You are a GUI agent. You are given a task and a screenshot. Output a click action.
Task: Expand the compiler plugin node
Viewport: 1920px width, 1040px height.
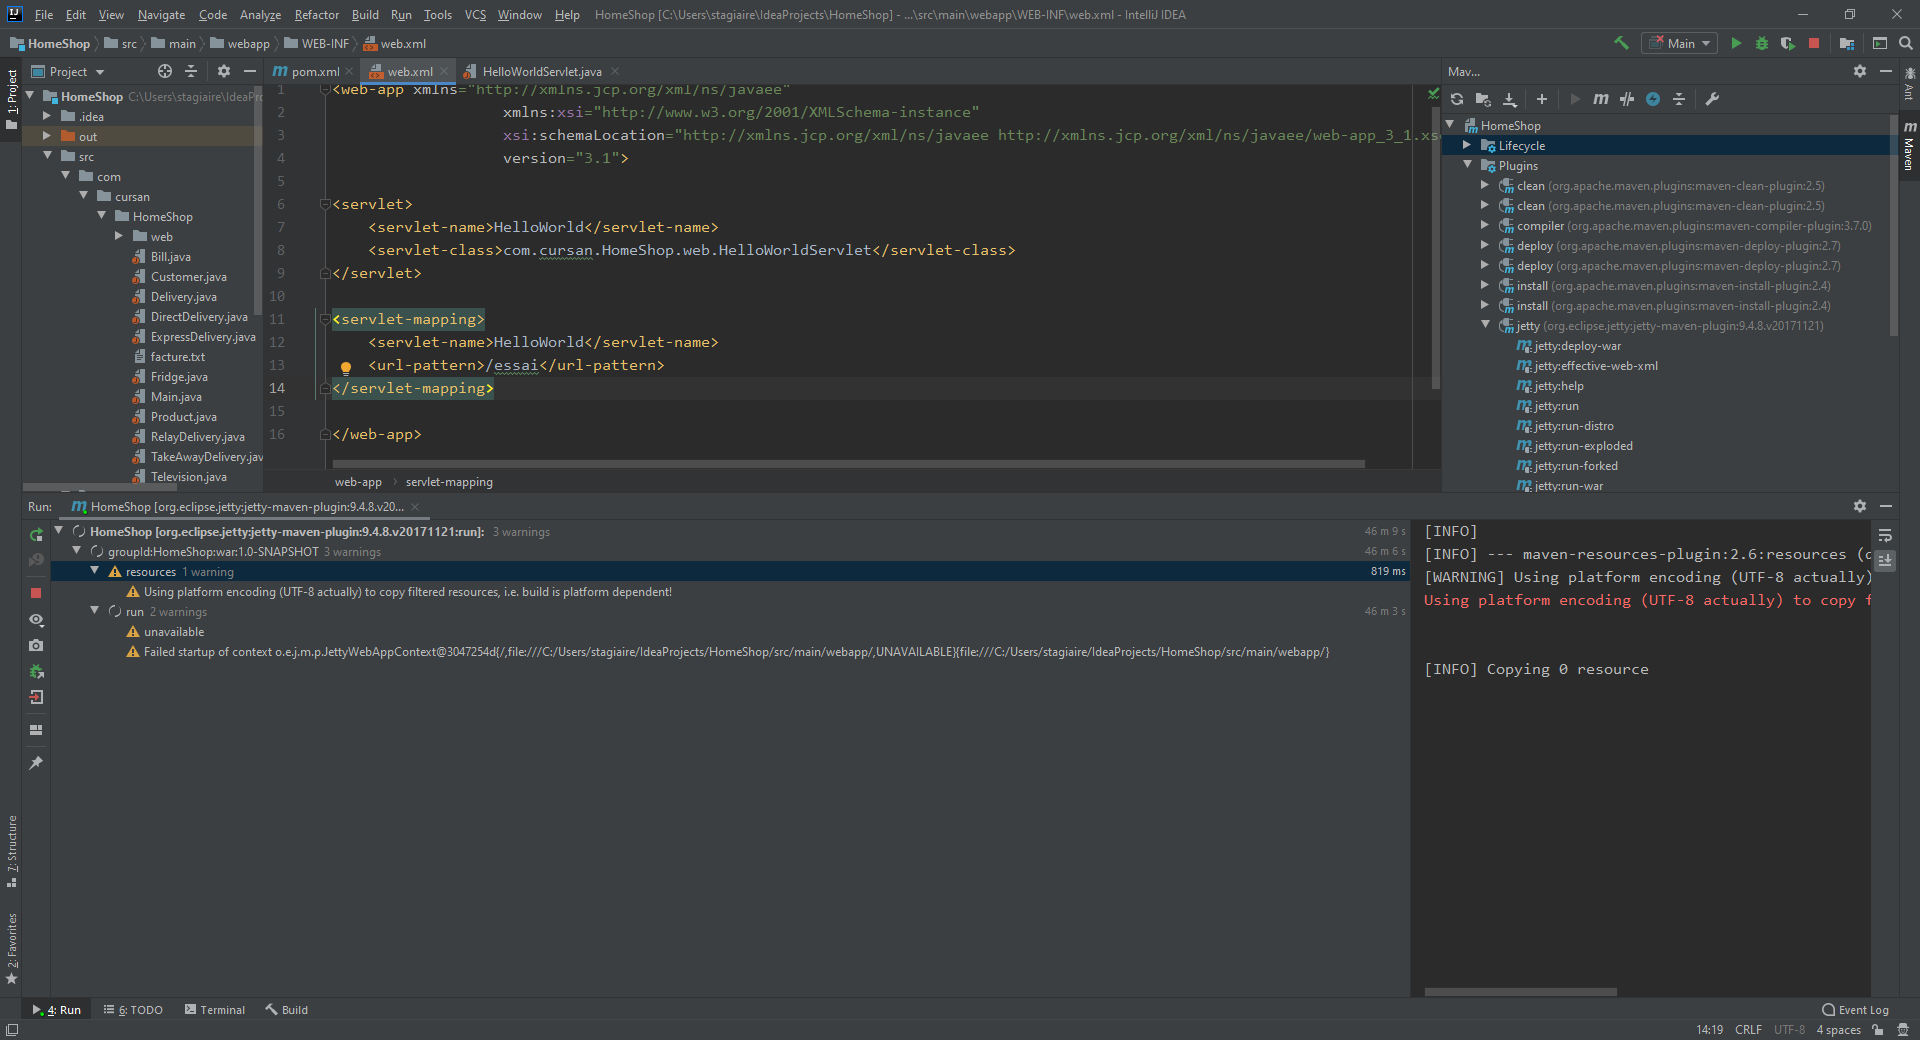1485,226
